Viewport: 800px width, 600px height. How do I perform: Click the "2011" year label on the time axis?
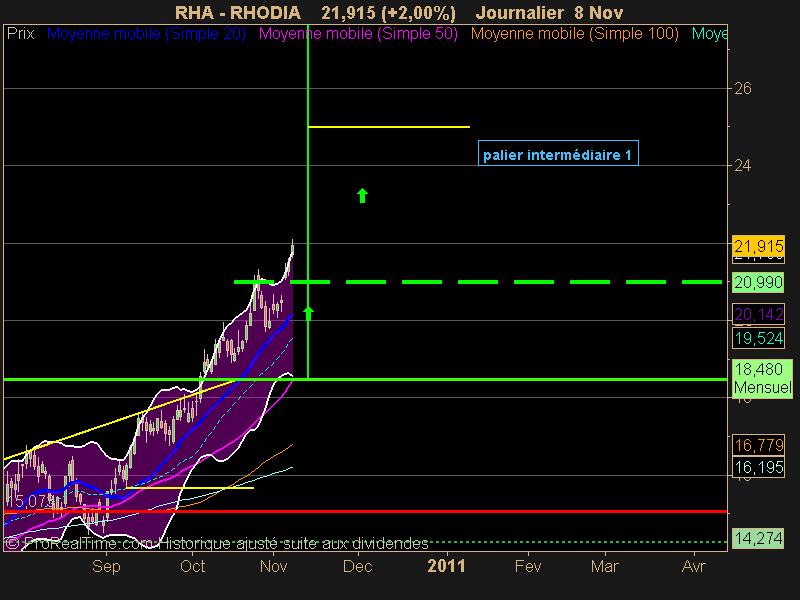click(x=446, y=566)
